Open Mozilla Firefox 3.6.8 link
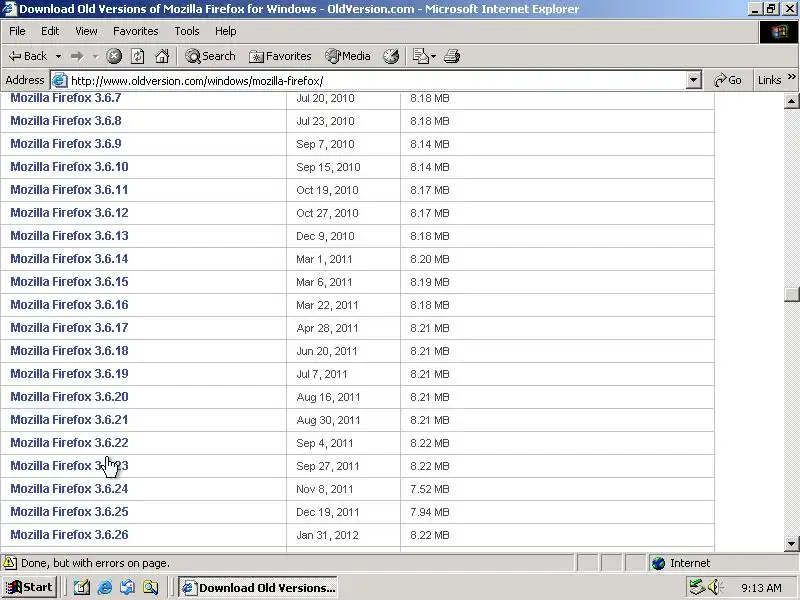 click(x=66, y=121)
